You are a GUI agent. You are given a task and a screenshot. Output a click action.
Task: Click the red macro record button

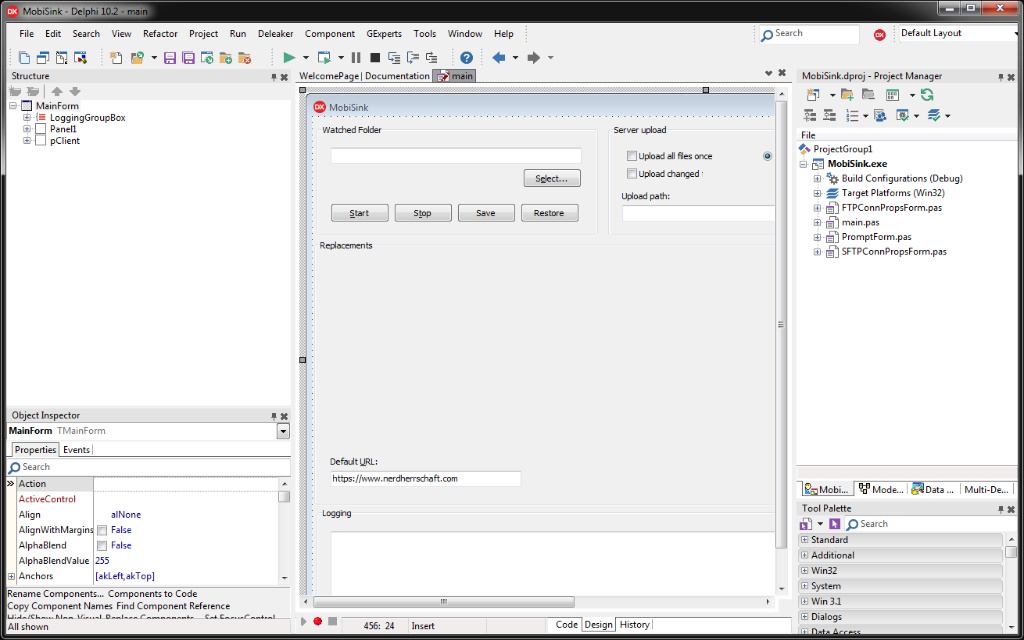pyautogui.click(x=318, y=621)
